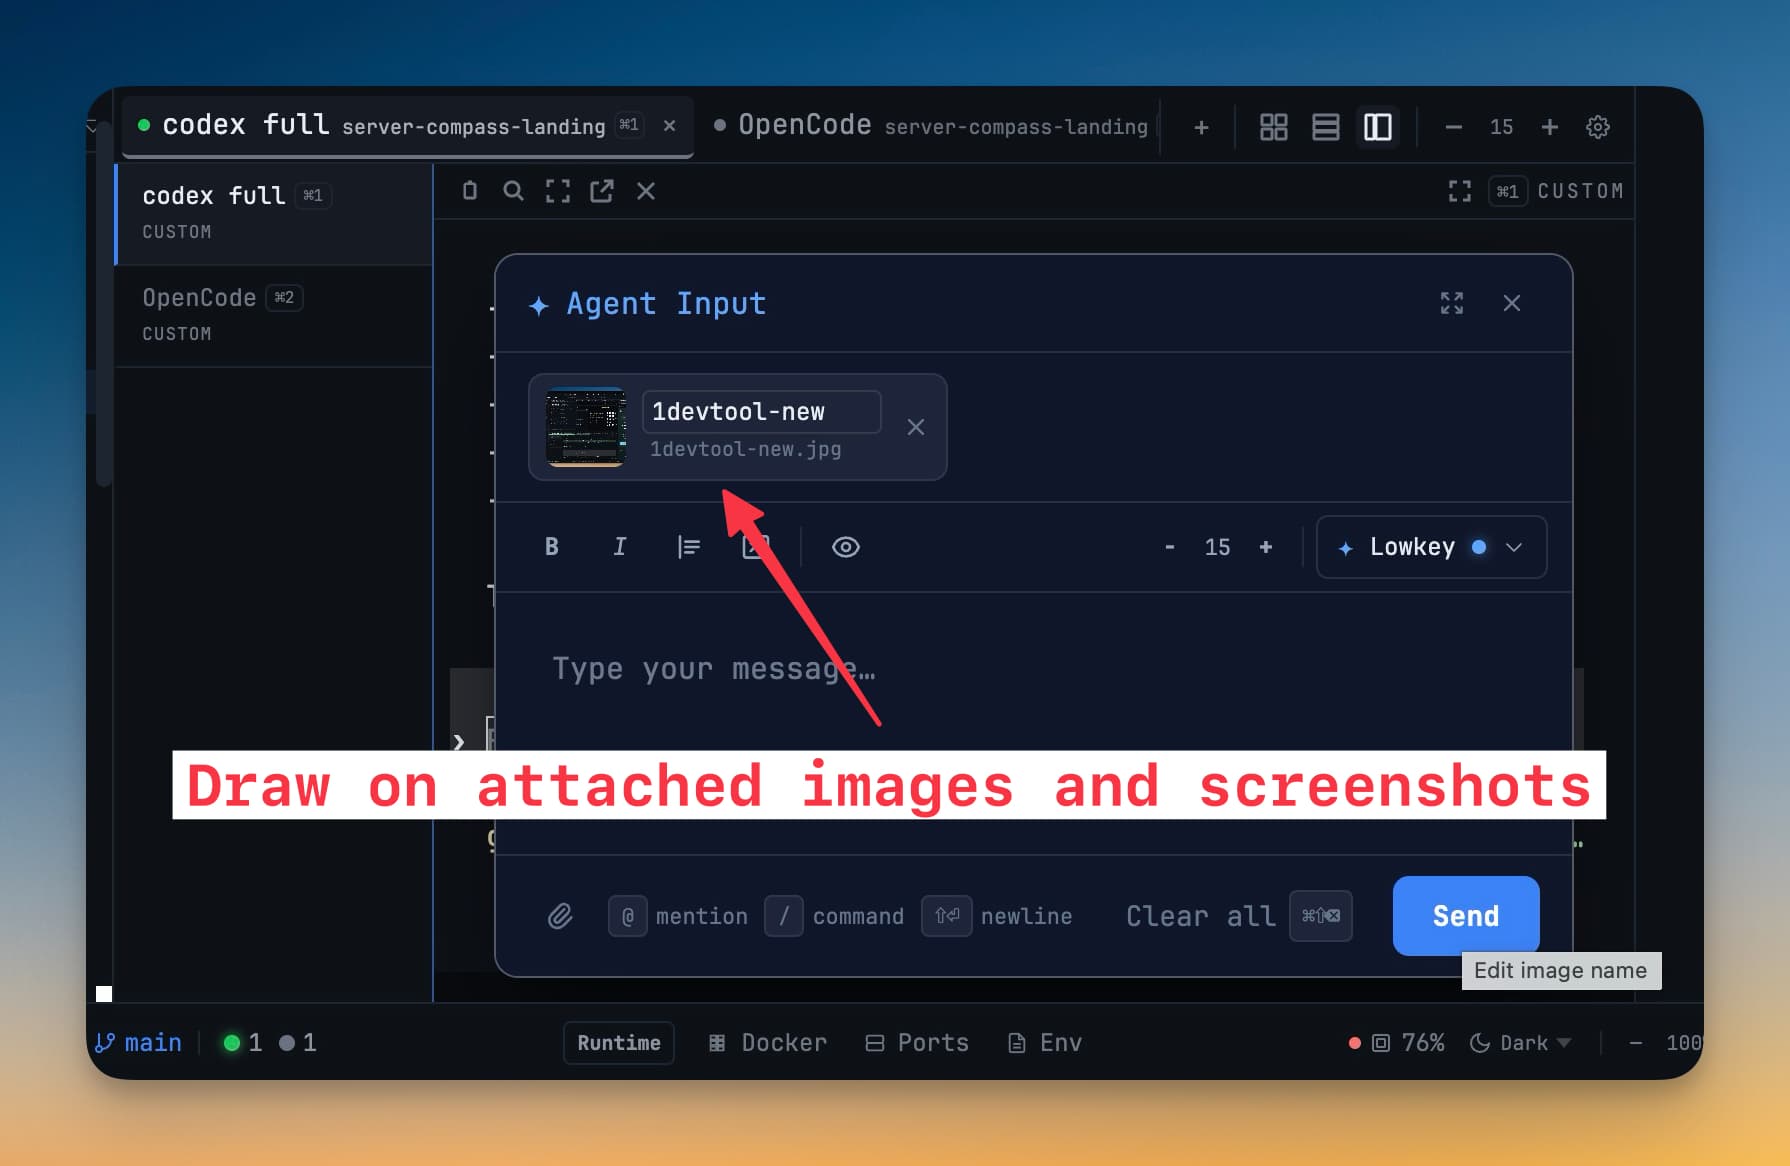Decrease zoom in status bar
This screenshot has width=1790, height=1166.
1636,1043
